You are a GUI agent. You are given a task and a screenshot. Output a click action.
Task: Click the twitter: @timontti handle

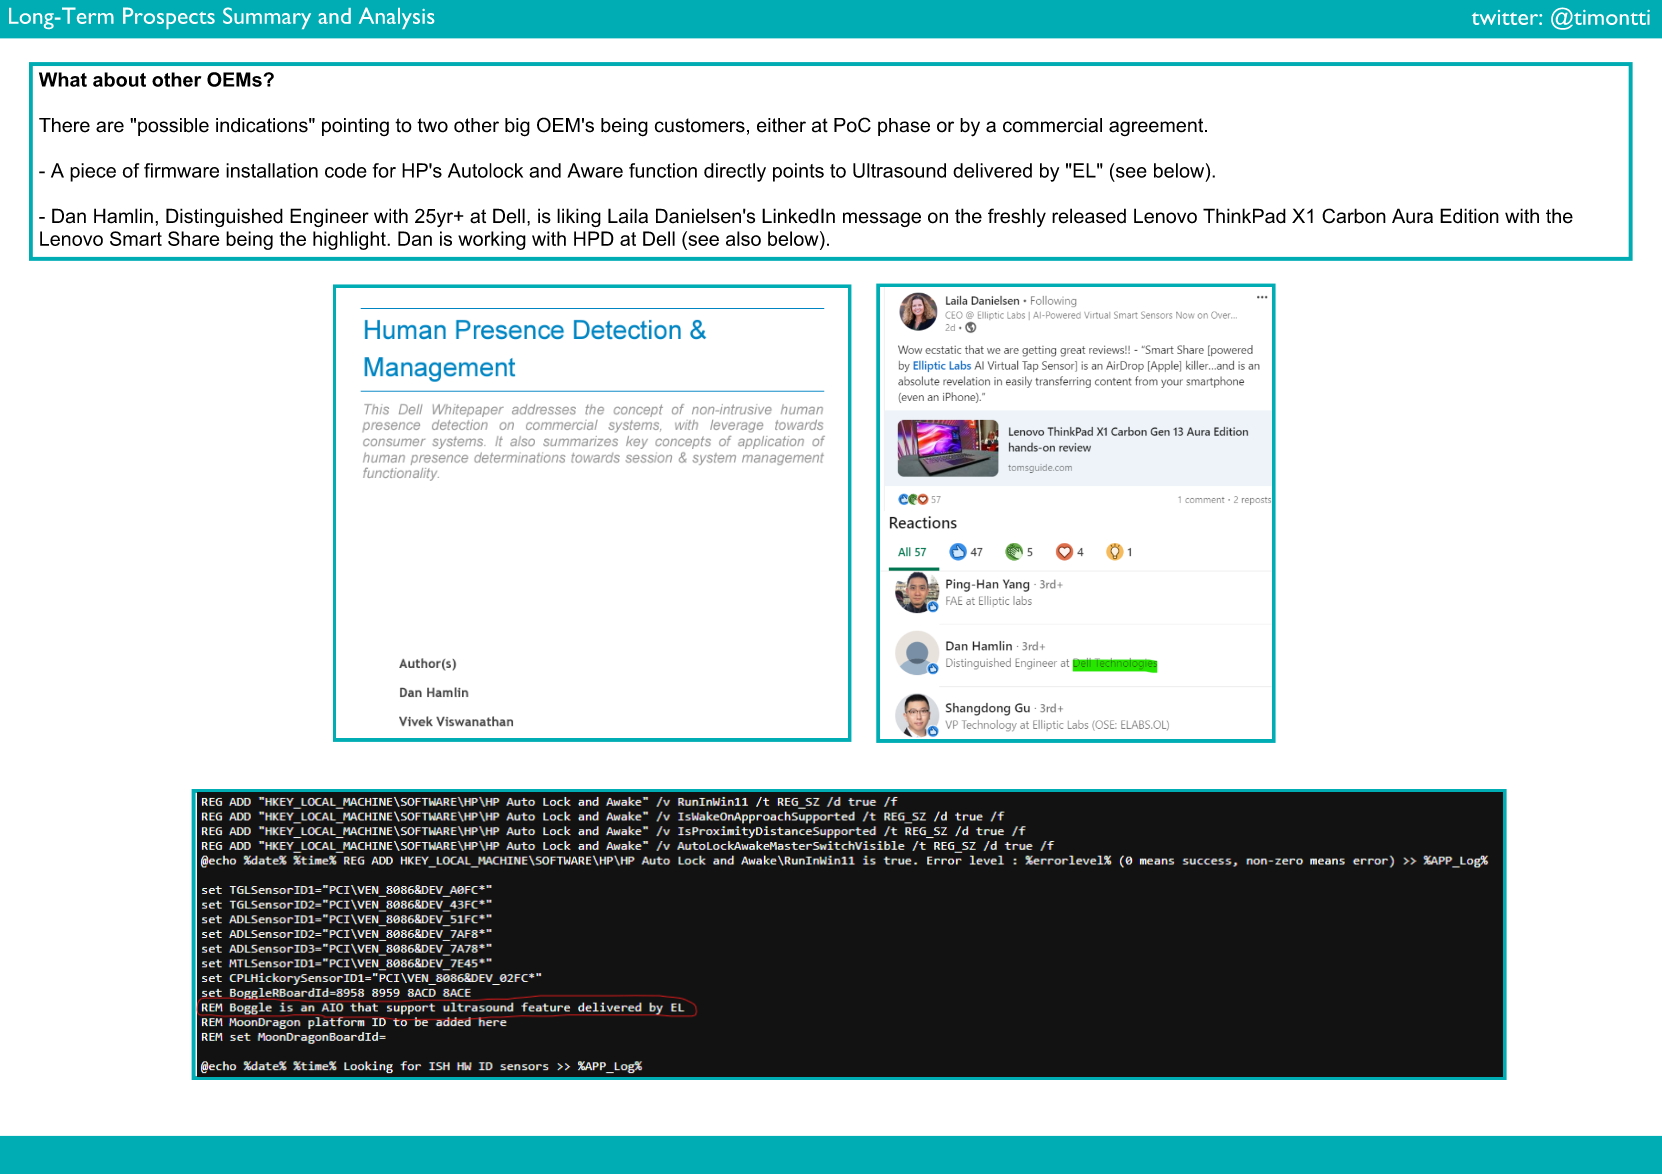pos(1560,17)
